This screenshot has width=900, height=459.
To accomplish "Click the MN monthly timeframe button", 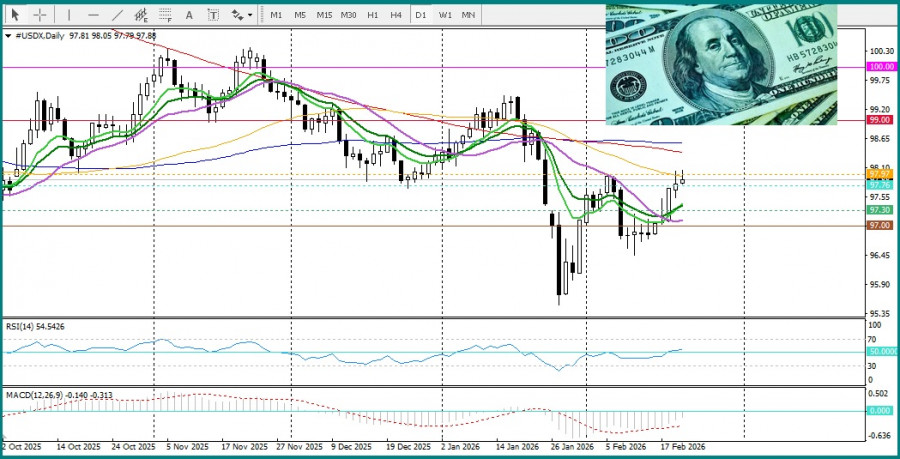I will [x=468, y=15].
